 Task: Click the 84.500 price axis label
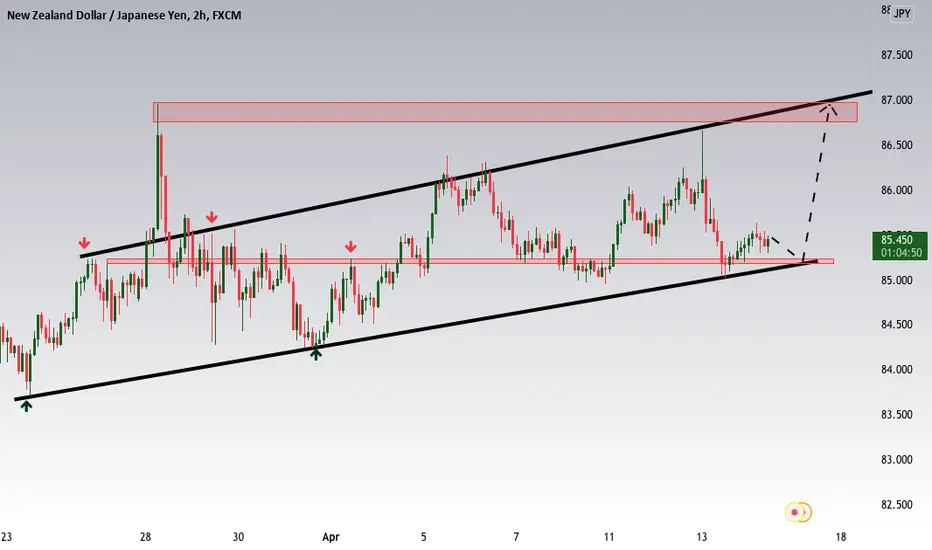click(x=896, y=325)
